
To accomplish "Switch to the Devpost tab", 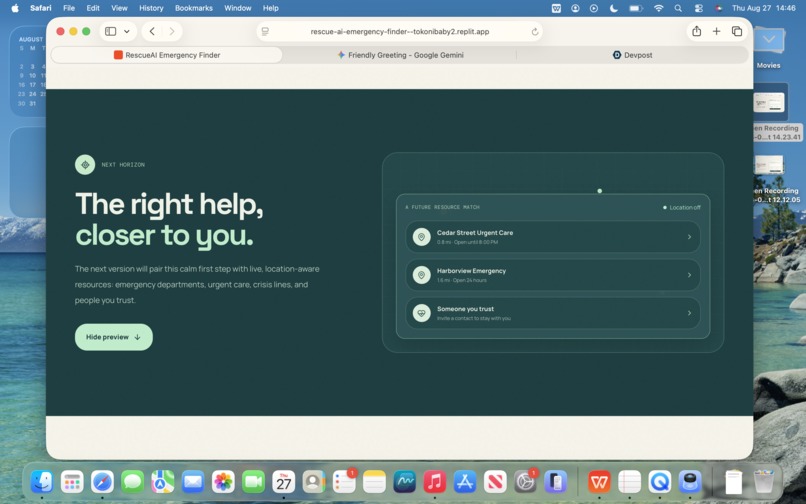I will 632,55.
